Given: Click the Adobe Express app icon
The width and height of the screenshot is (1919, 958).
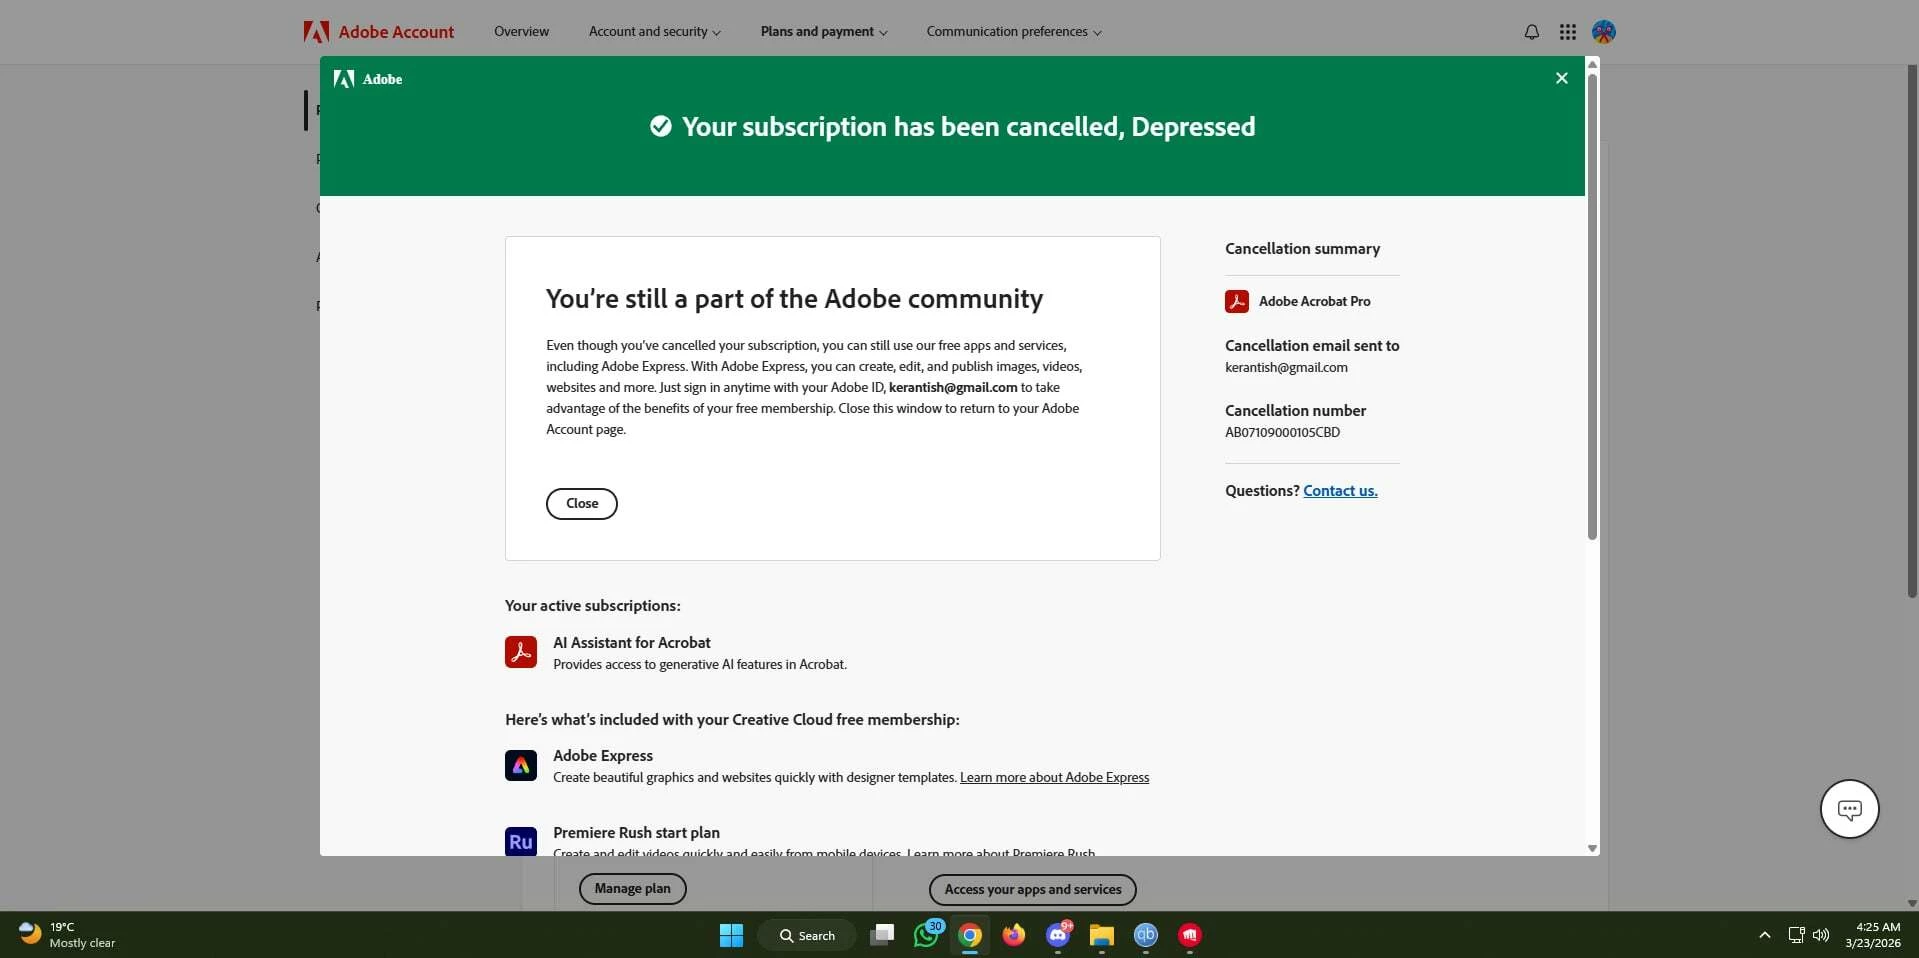Looking at the screenshot, I should (x=520, y=765).
